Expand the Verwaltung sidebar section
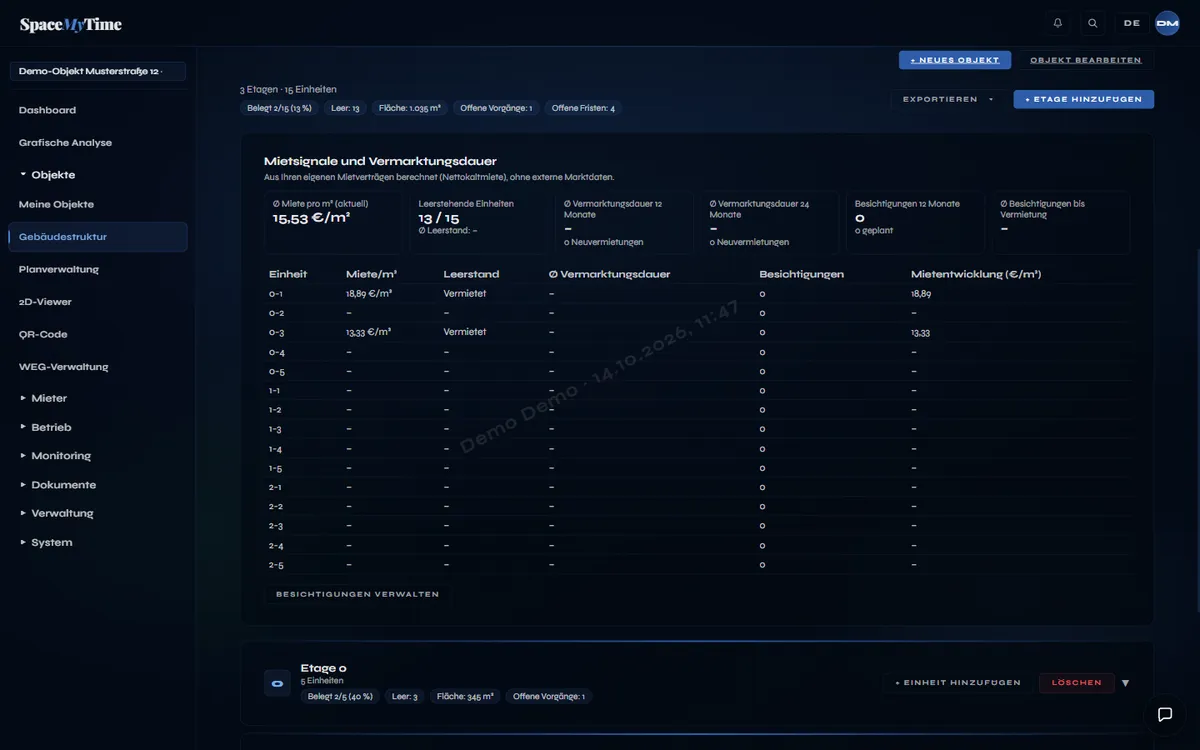This screenshot has height=750, width=1200. coord(62,513)
